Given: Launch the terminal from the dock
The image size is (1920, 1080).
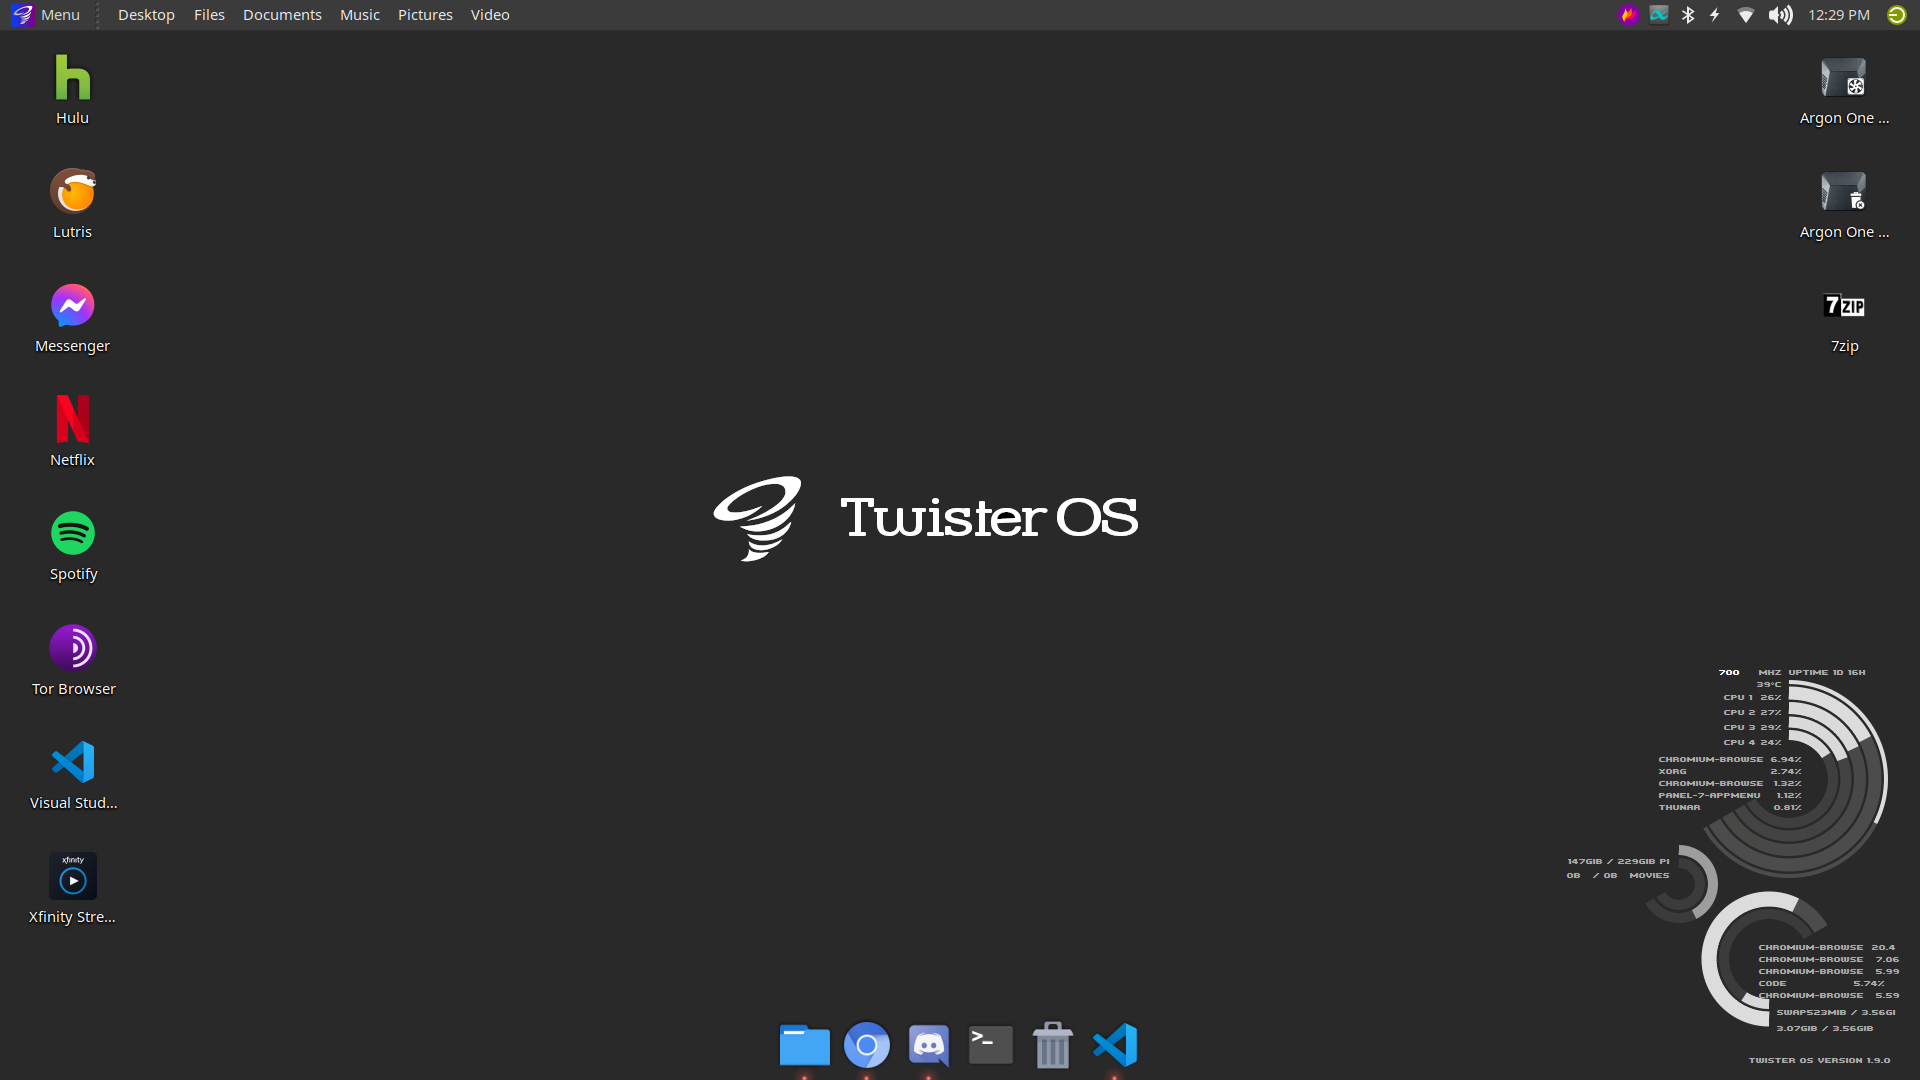Looking at the screenshot, I should coord(990,1045).
